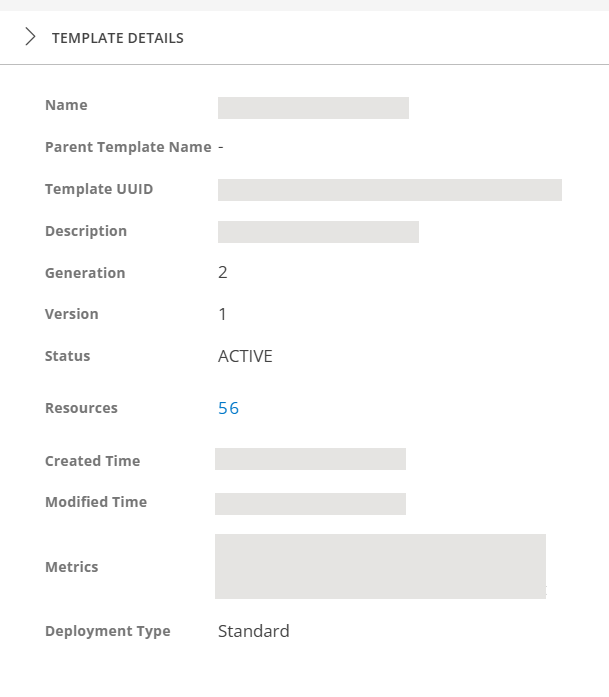Click the Description field label
This screenshot has width=609, height=697.
pos(86,231)
